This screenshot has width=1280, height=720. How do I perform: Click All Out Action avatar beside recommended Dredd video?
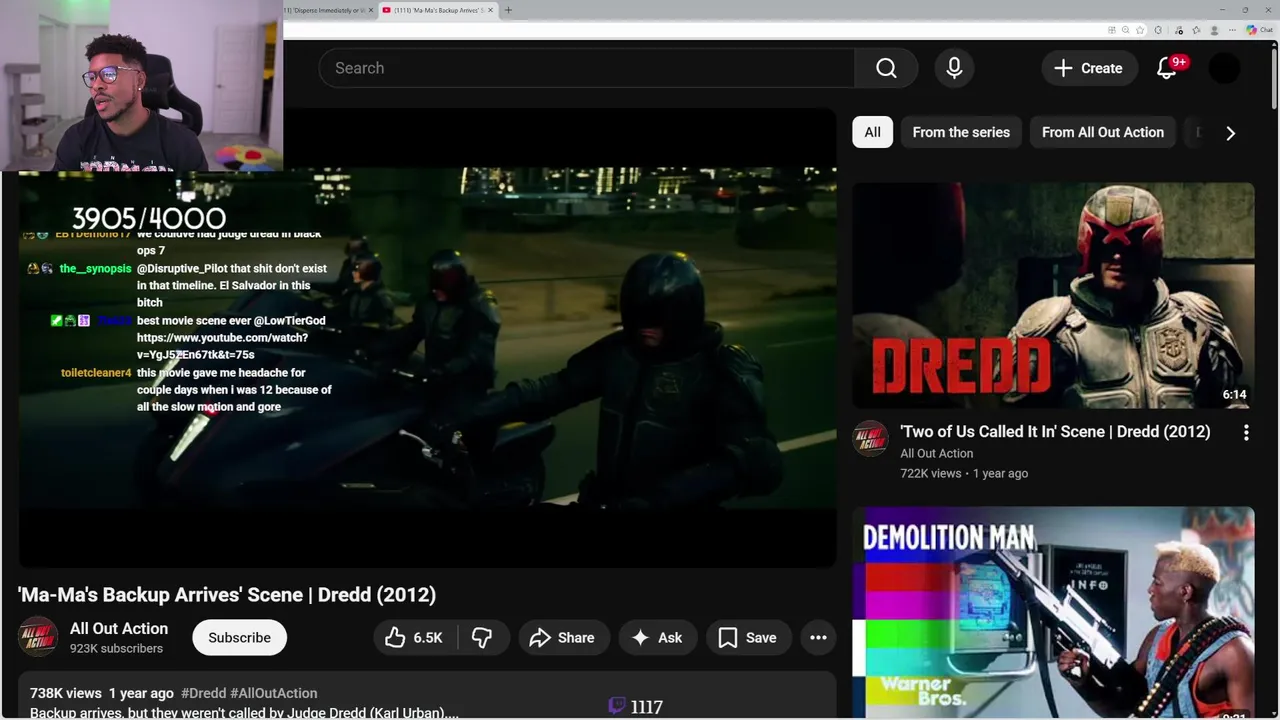pyautogui.click(x=870, y=439)
